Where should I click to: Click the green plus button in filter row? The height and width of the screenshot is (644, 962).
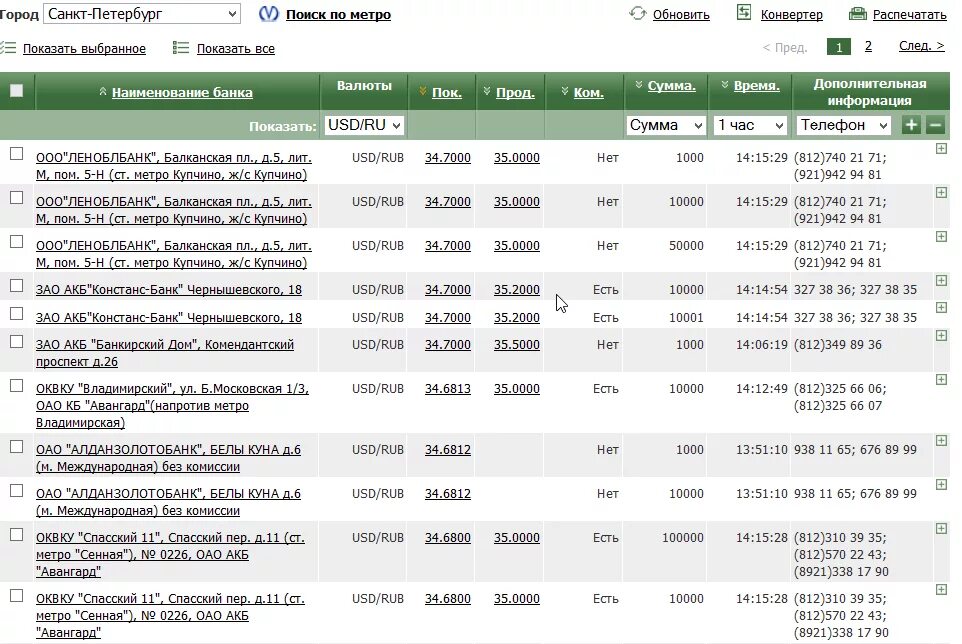pyautogui.click(x=911, y=125)
